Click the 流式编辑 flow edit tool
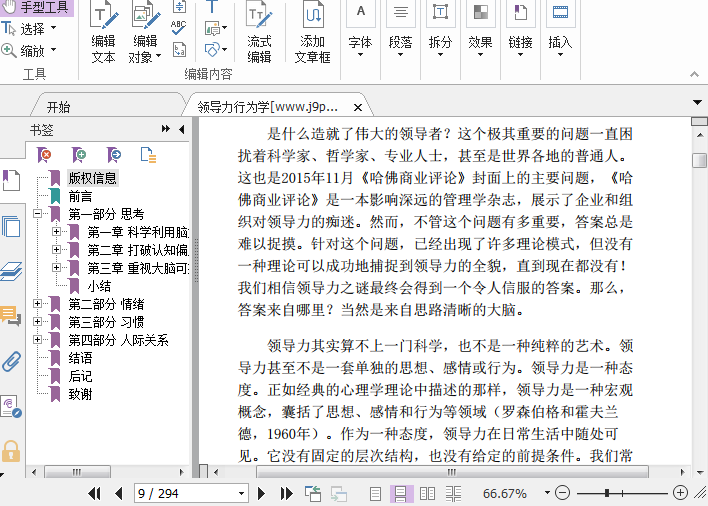Screen dimensions: 708x506 [259, 33]
